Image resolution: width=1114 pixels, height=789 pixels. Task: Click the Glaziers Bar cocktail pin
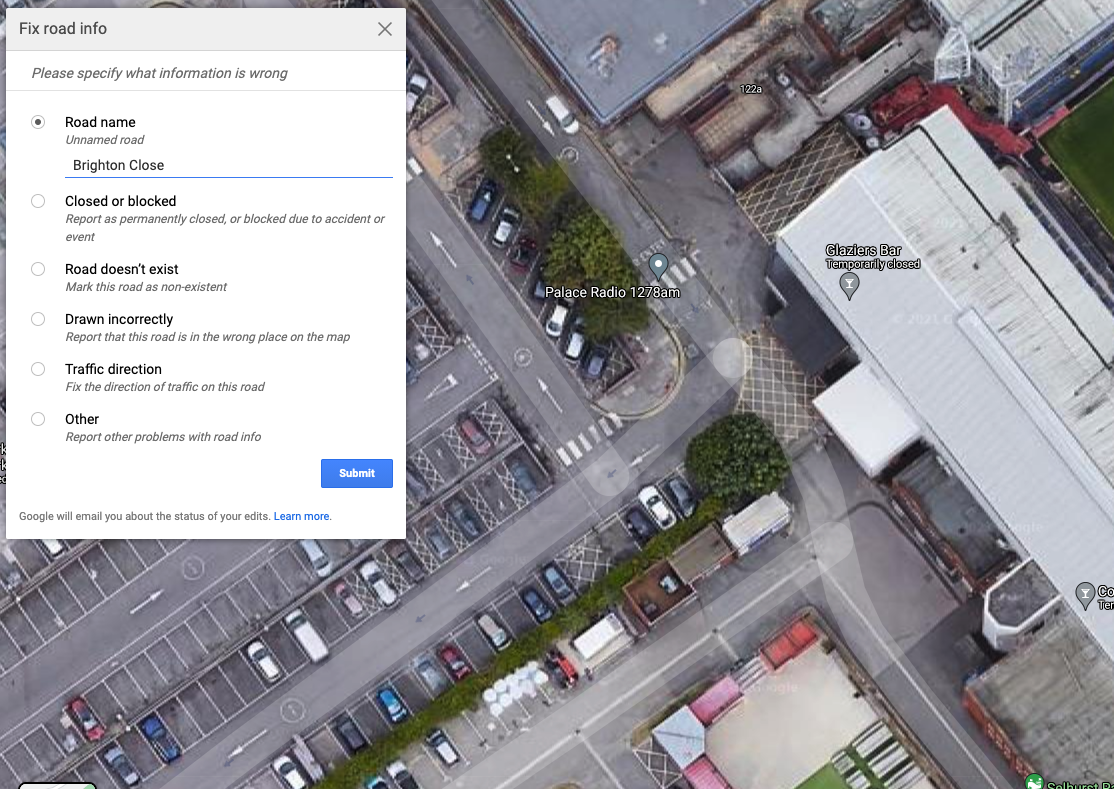coord(849,286)
